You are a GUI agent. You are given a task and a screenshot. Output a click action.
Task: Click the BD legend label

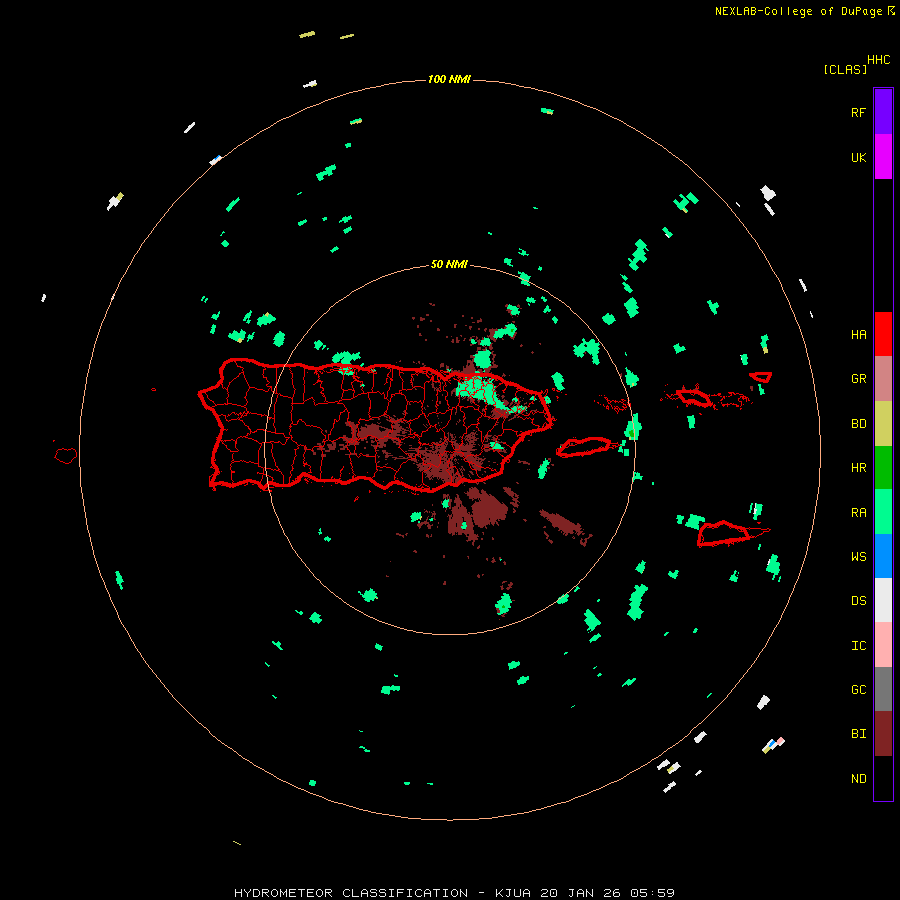pyautogui.click(x=859, y=424)
